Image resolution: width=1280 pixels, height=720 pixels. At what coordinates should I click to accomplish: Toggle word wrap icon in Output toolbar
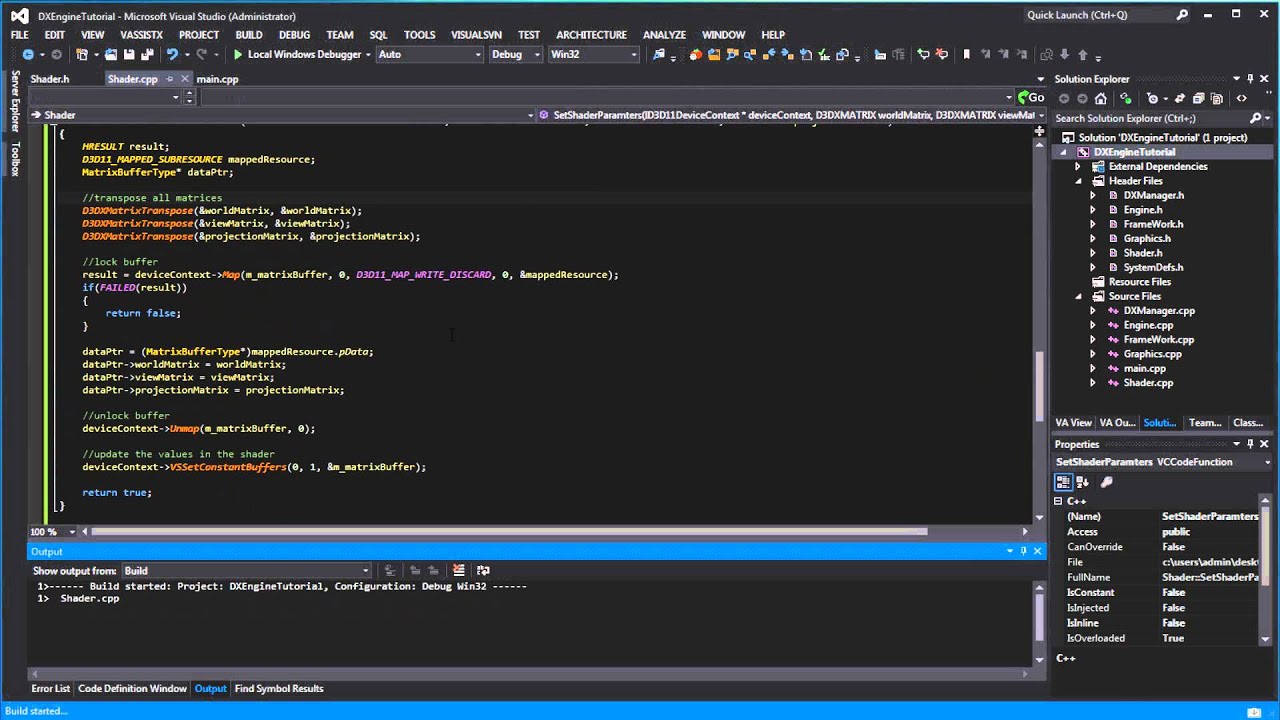(x=484, y=570)
